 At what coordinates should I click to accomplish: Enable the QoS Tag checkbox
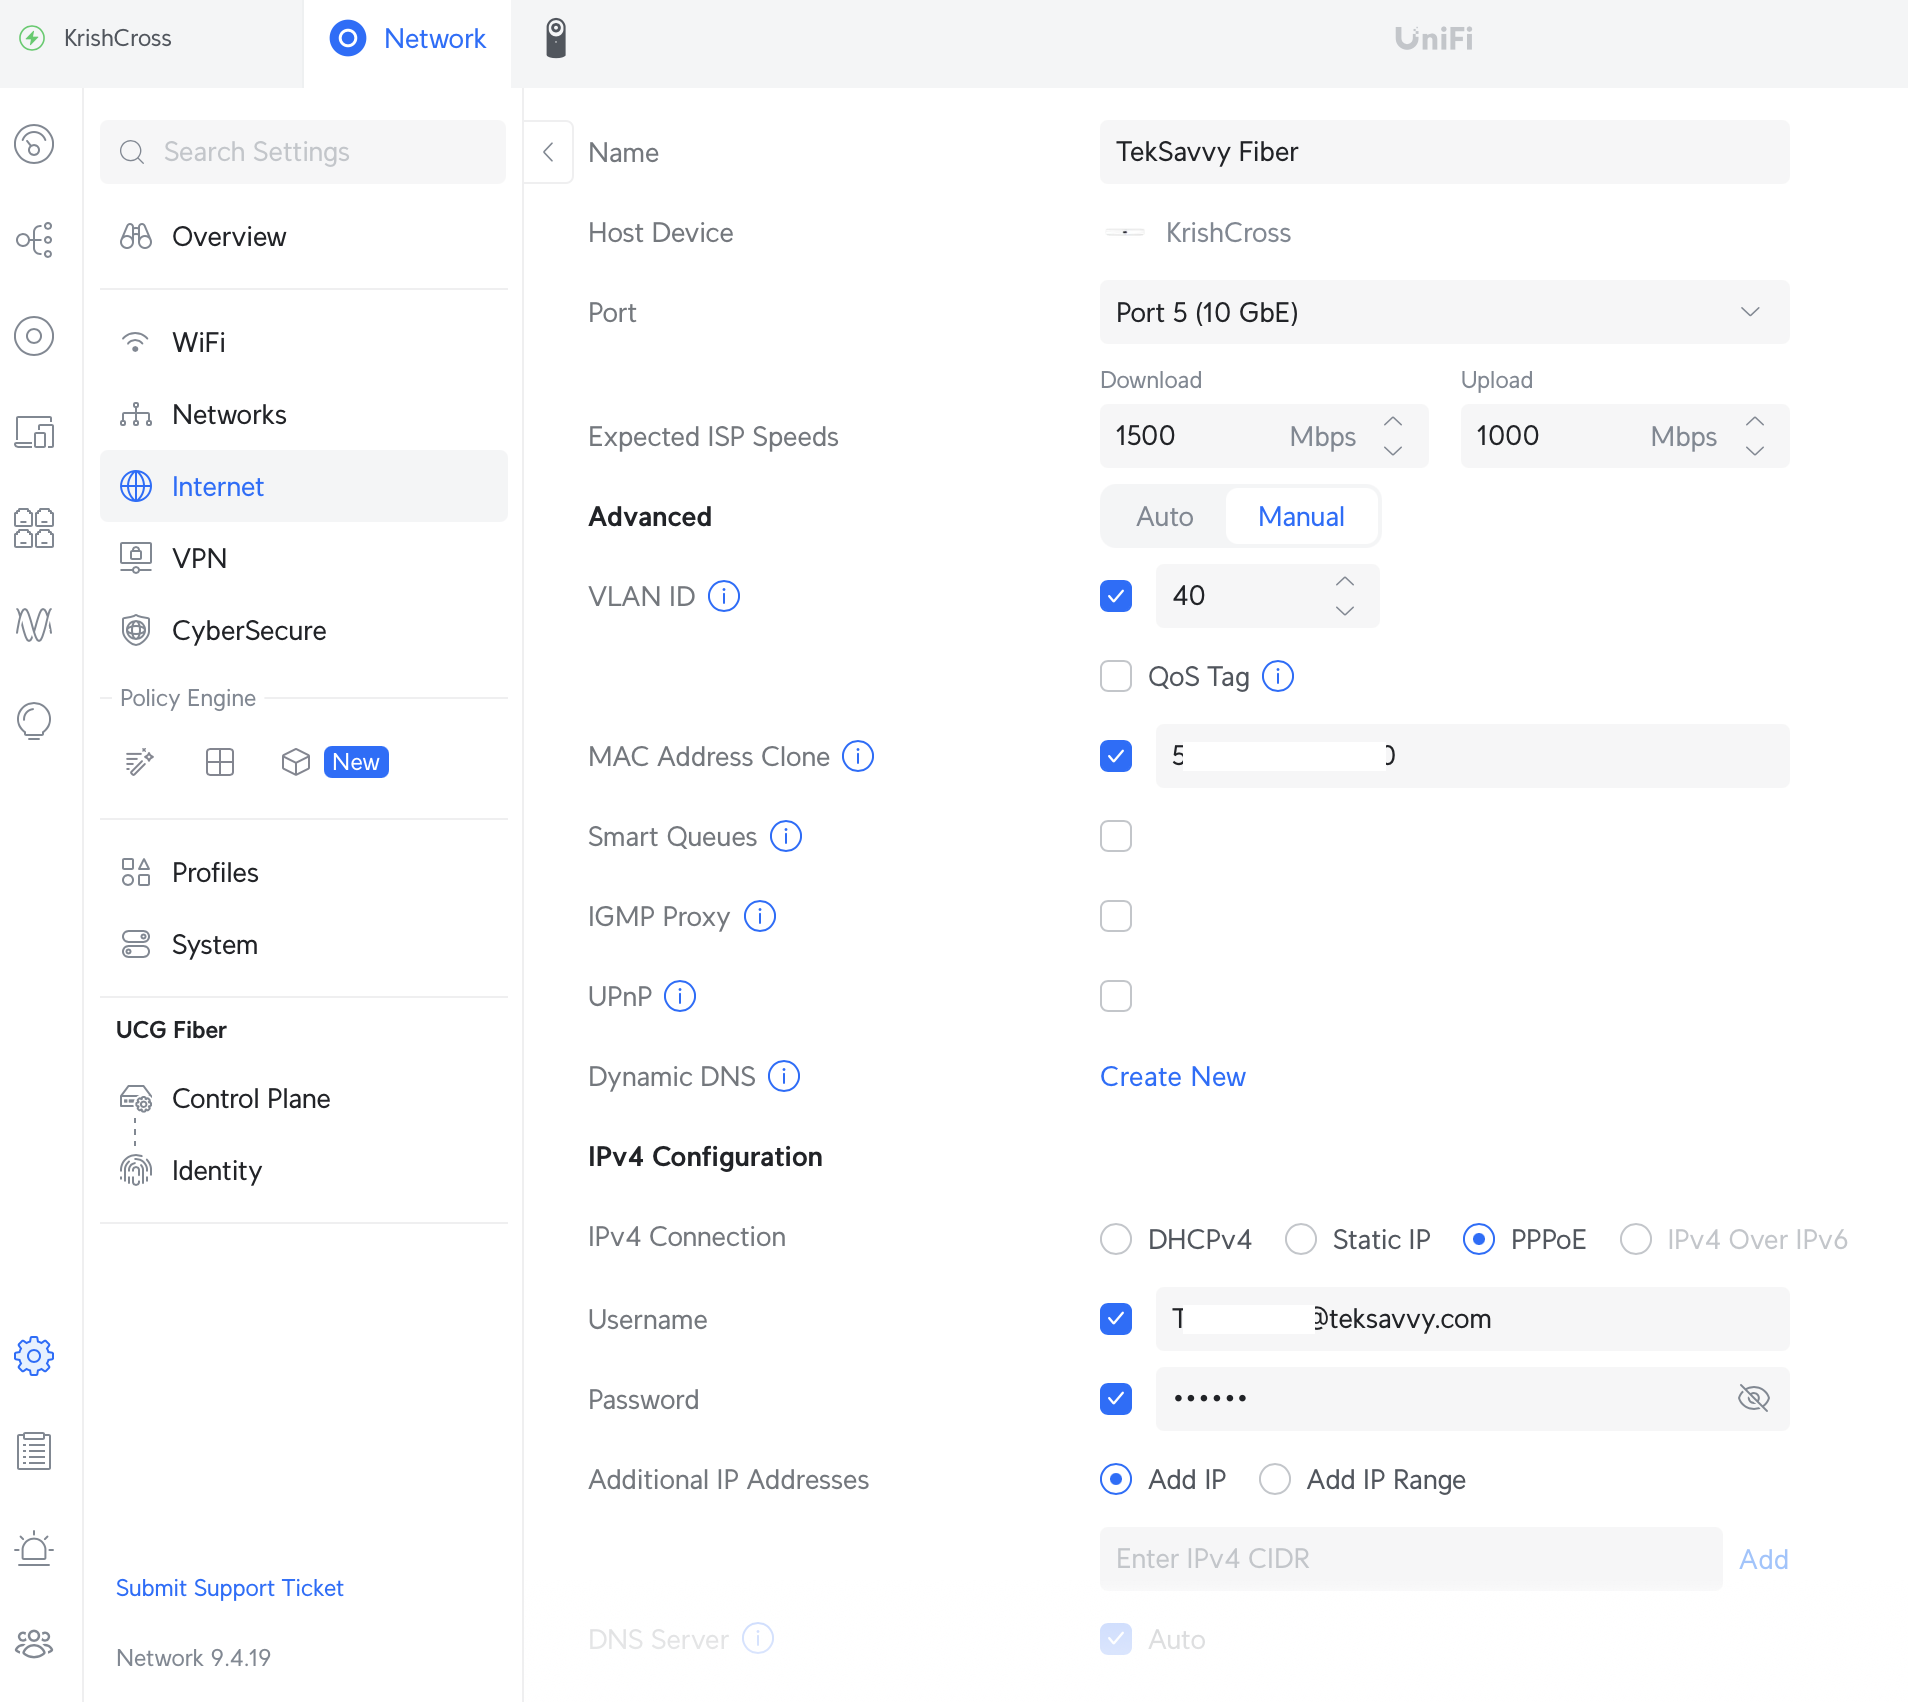pyautogui.click(x=1116, y=676)
